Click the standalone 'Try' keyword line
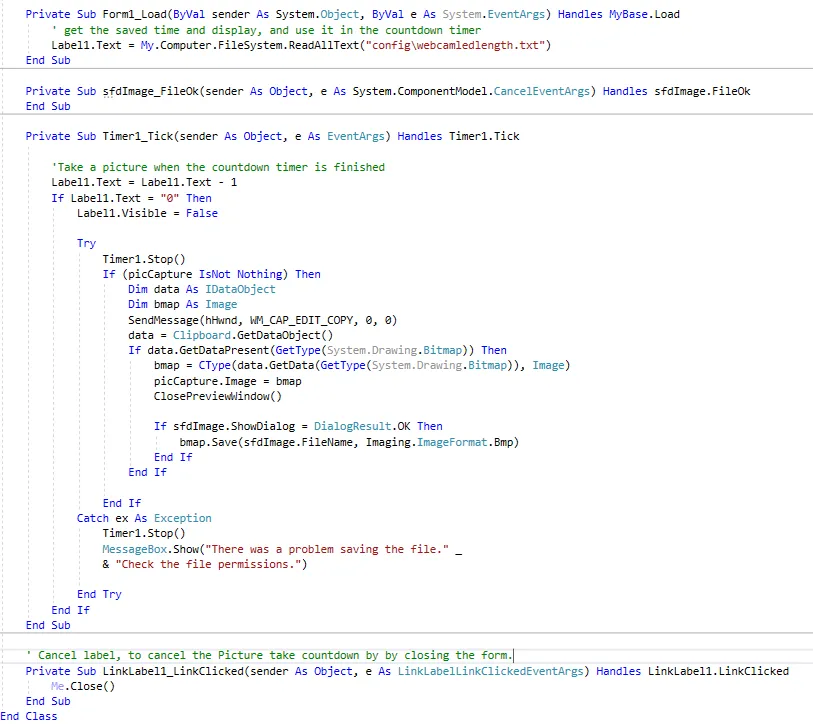 86,243
